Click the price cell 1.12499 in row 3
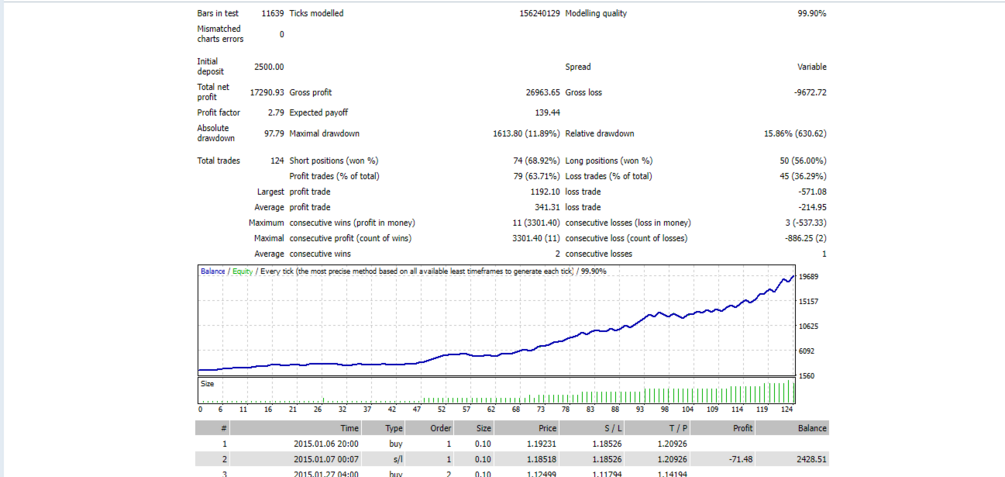Viewport: 1005px width, 477px height. (x=542, y=474)
